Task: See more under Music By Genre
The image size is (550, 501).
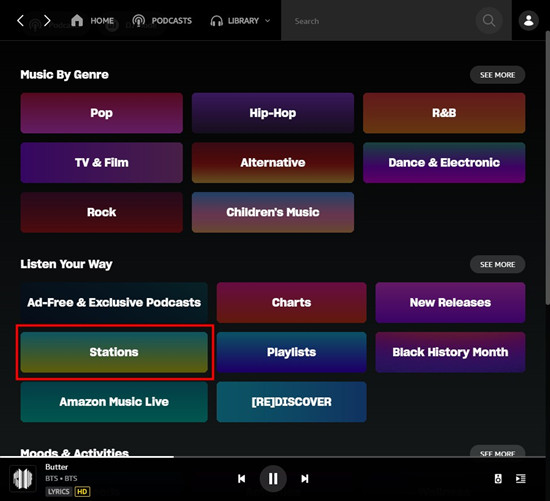Action: 497,75
